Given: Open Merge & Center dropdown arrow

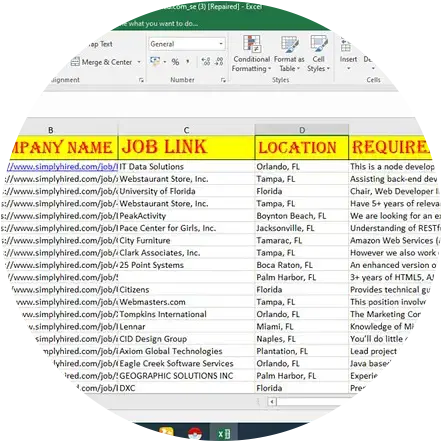Looking at the screenshot, I should pyautogui.click(x=139, y=62).
